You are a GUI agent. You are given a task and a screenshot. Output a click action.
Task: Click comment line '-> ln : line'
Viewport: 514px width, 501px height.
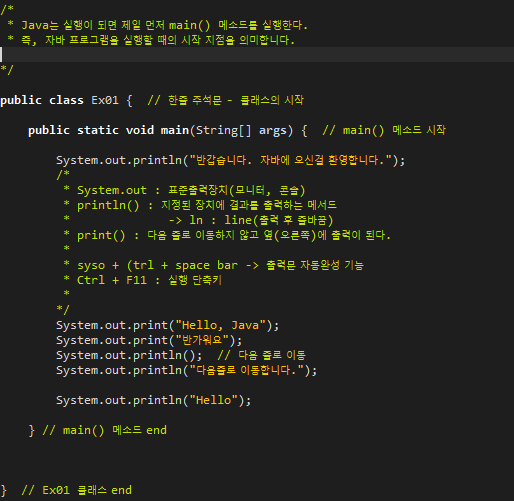[251, 220]
